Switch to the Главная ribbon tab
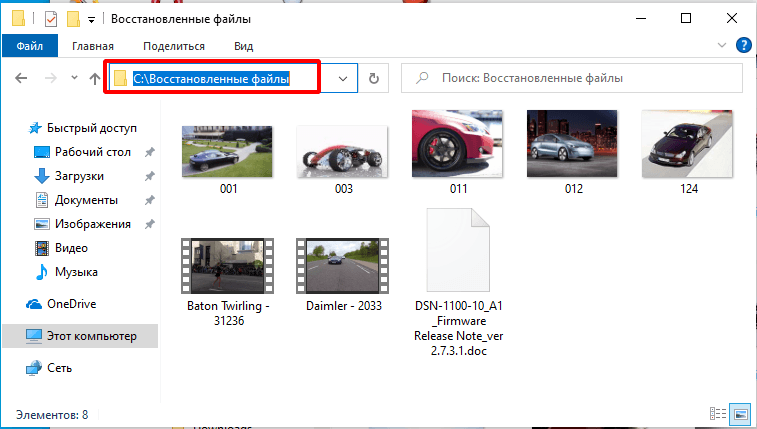 (93, 46)
